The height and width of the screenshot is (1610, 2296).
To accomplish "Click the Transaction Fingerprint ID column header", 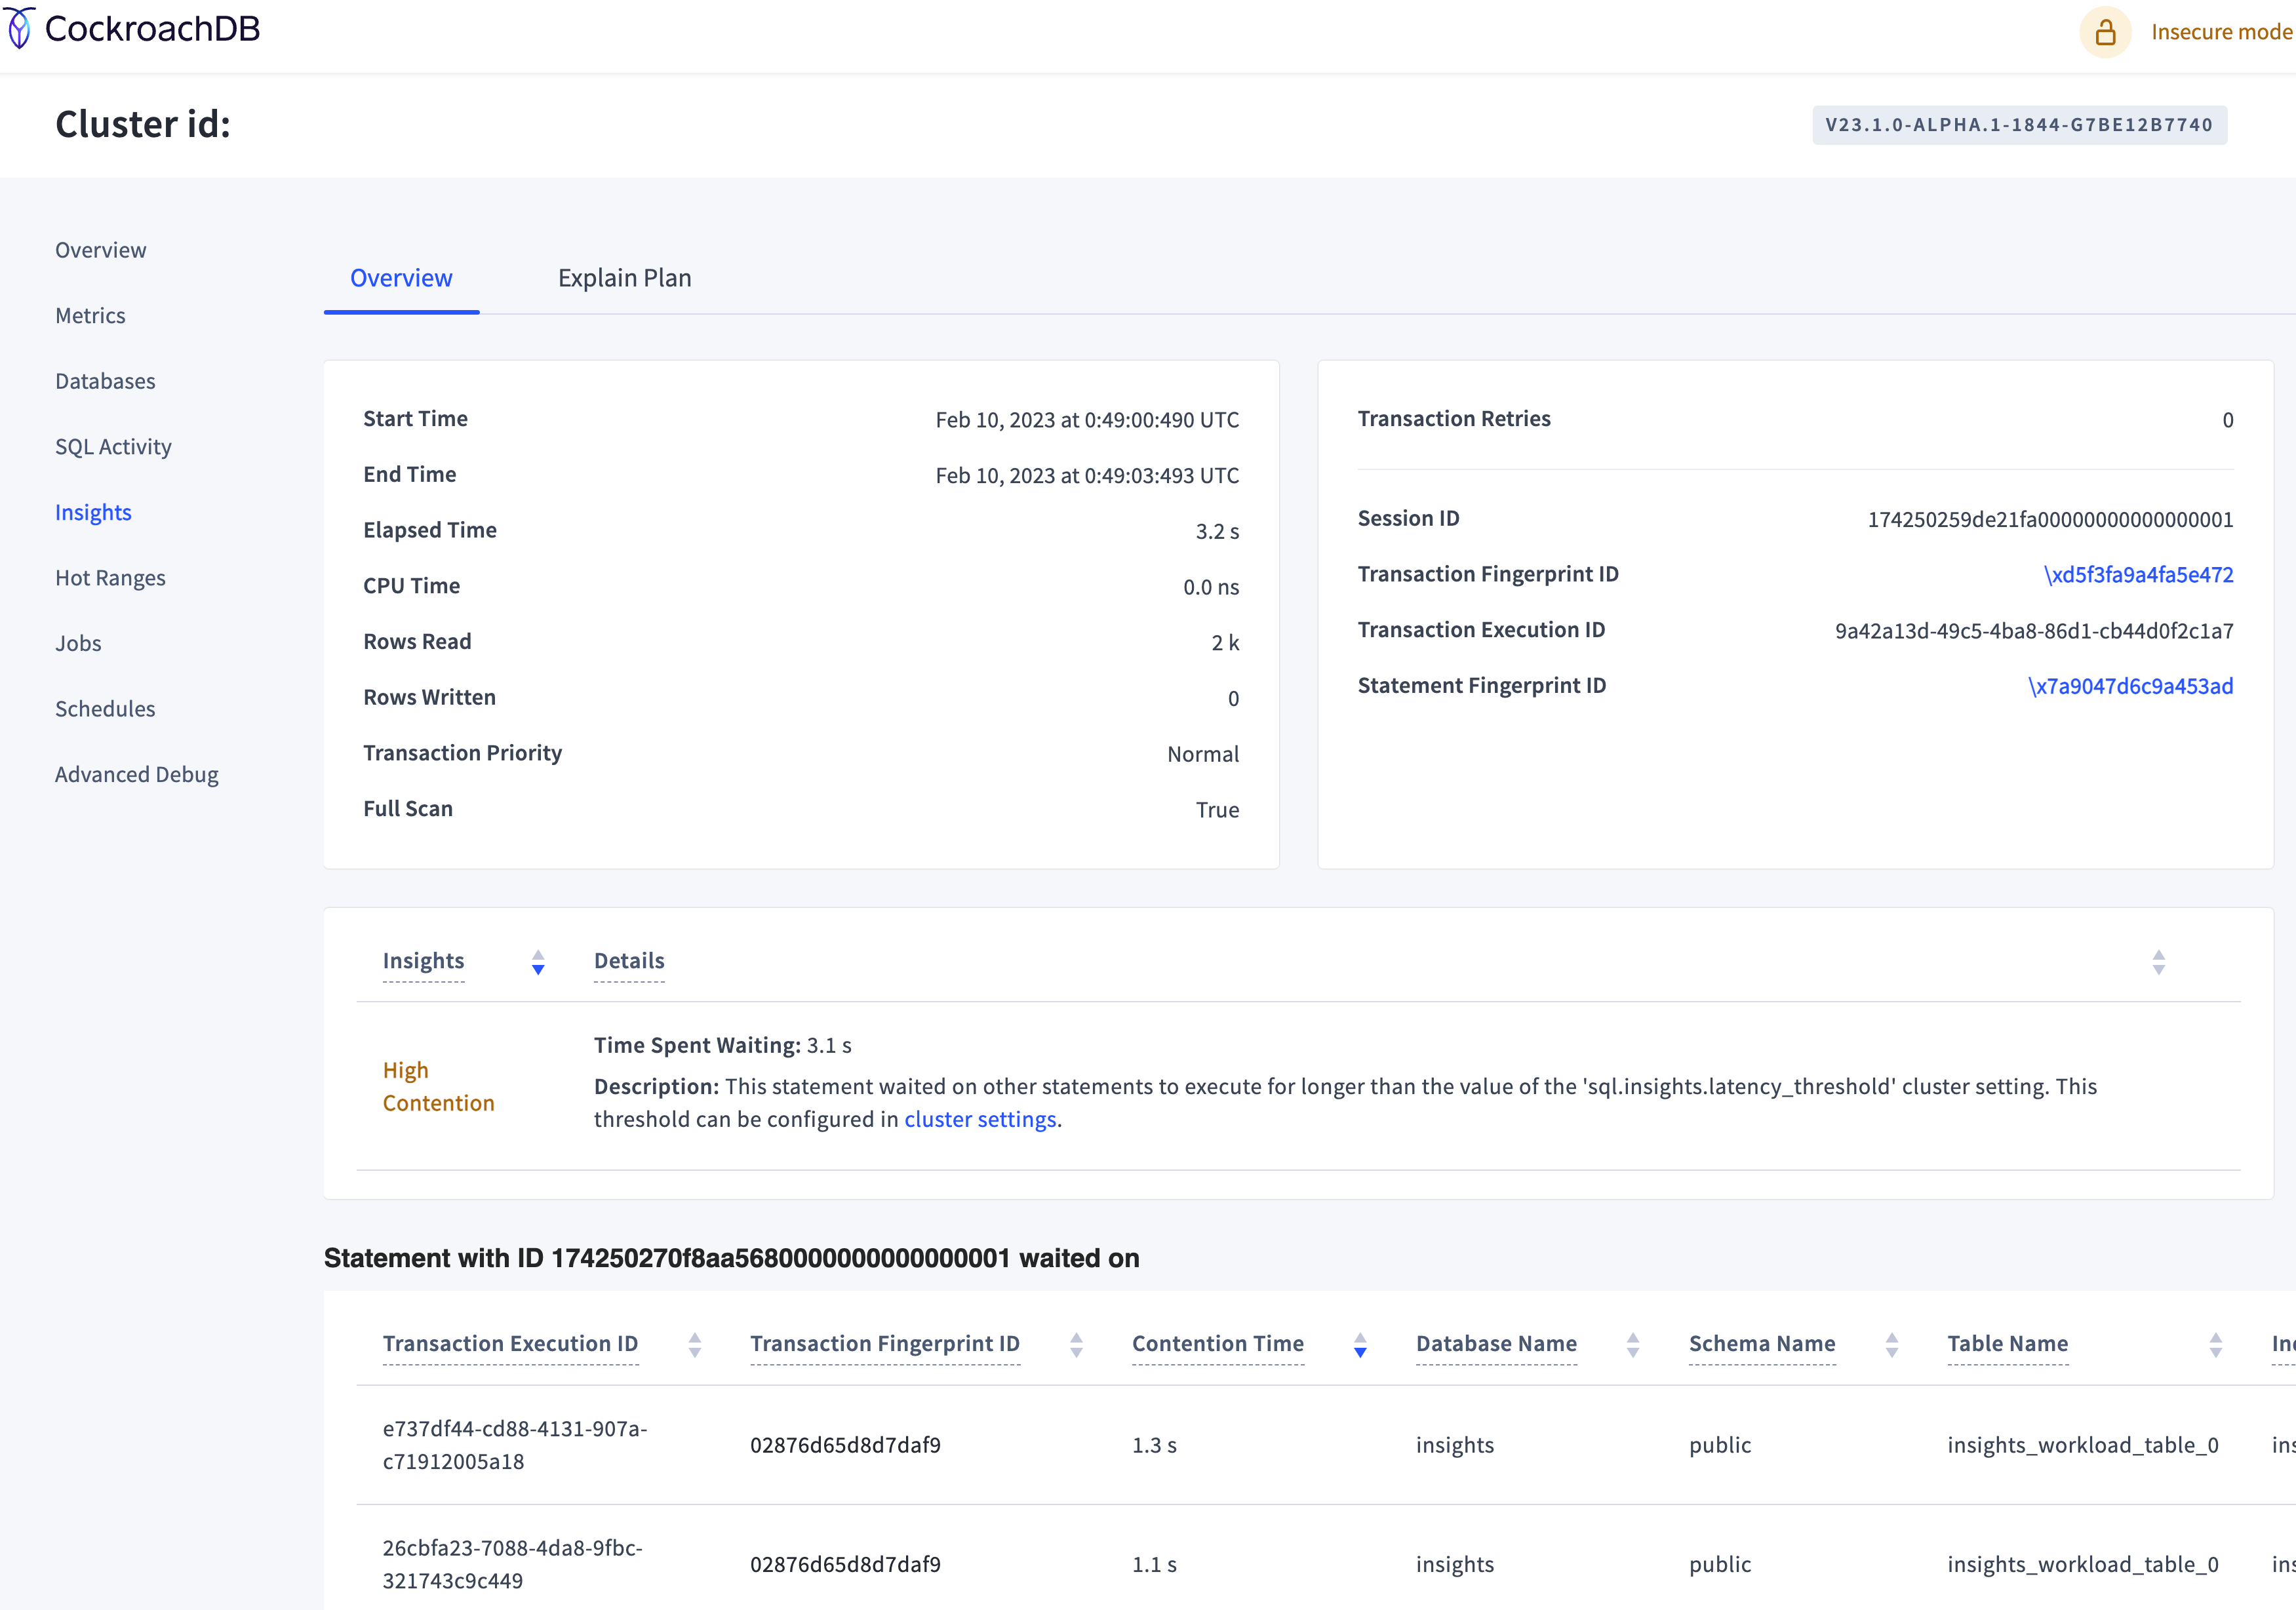I will click(885, 1344).
